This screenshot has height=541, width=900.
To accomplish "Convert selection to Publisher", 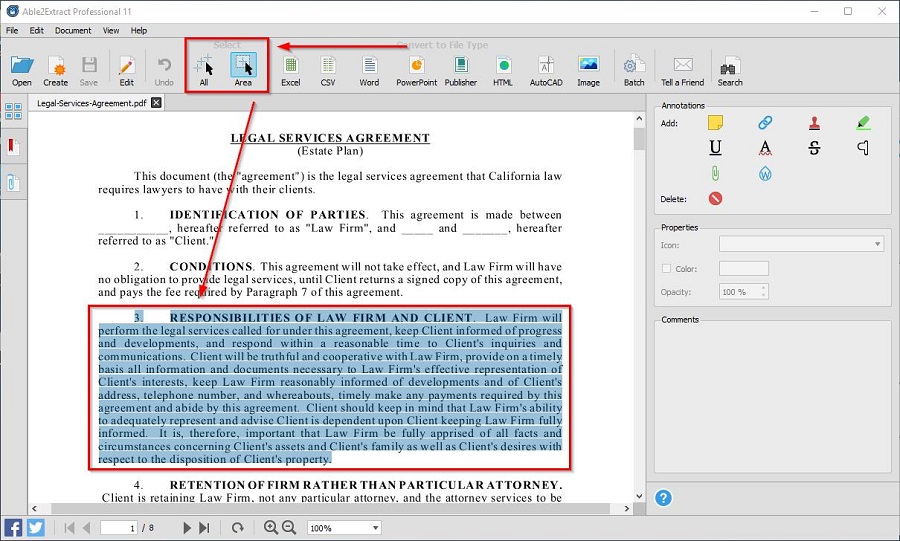I will click(461, 71).
